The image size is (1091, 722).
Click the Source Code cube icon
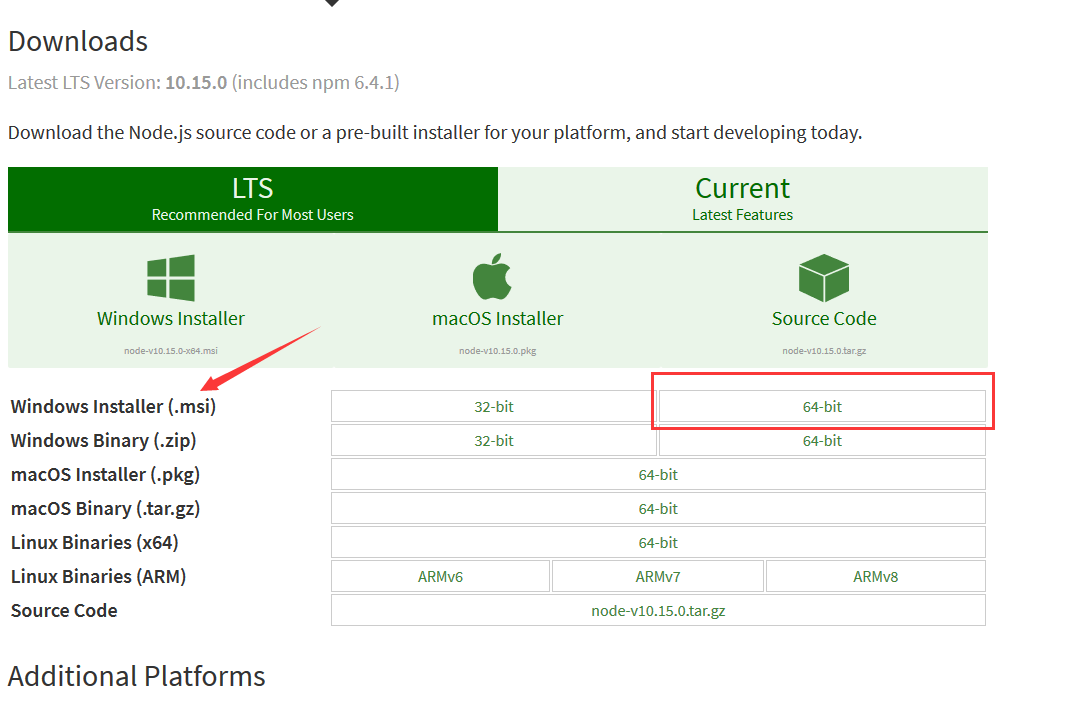[824, 278]
